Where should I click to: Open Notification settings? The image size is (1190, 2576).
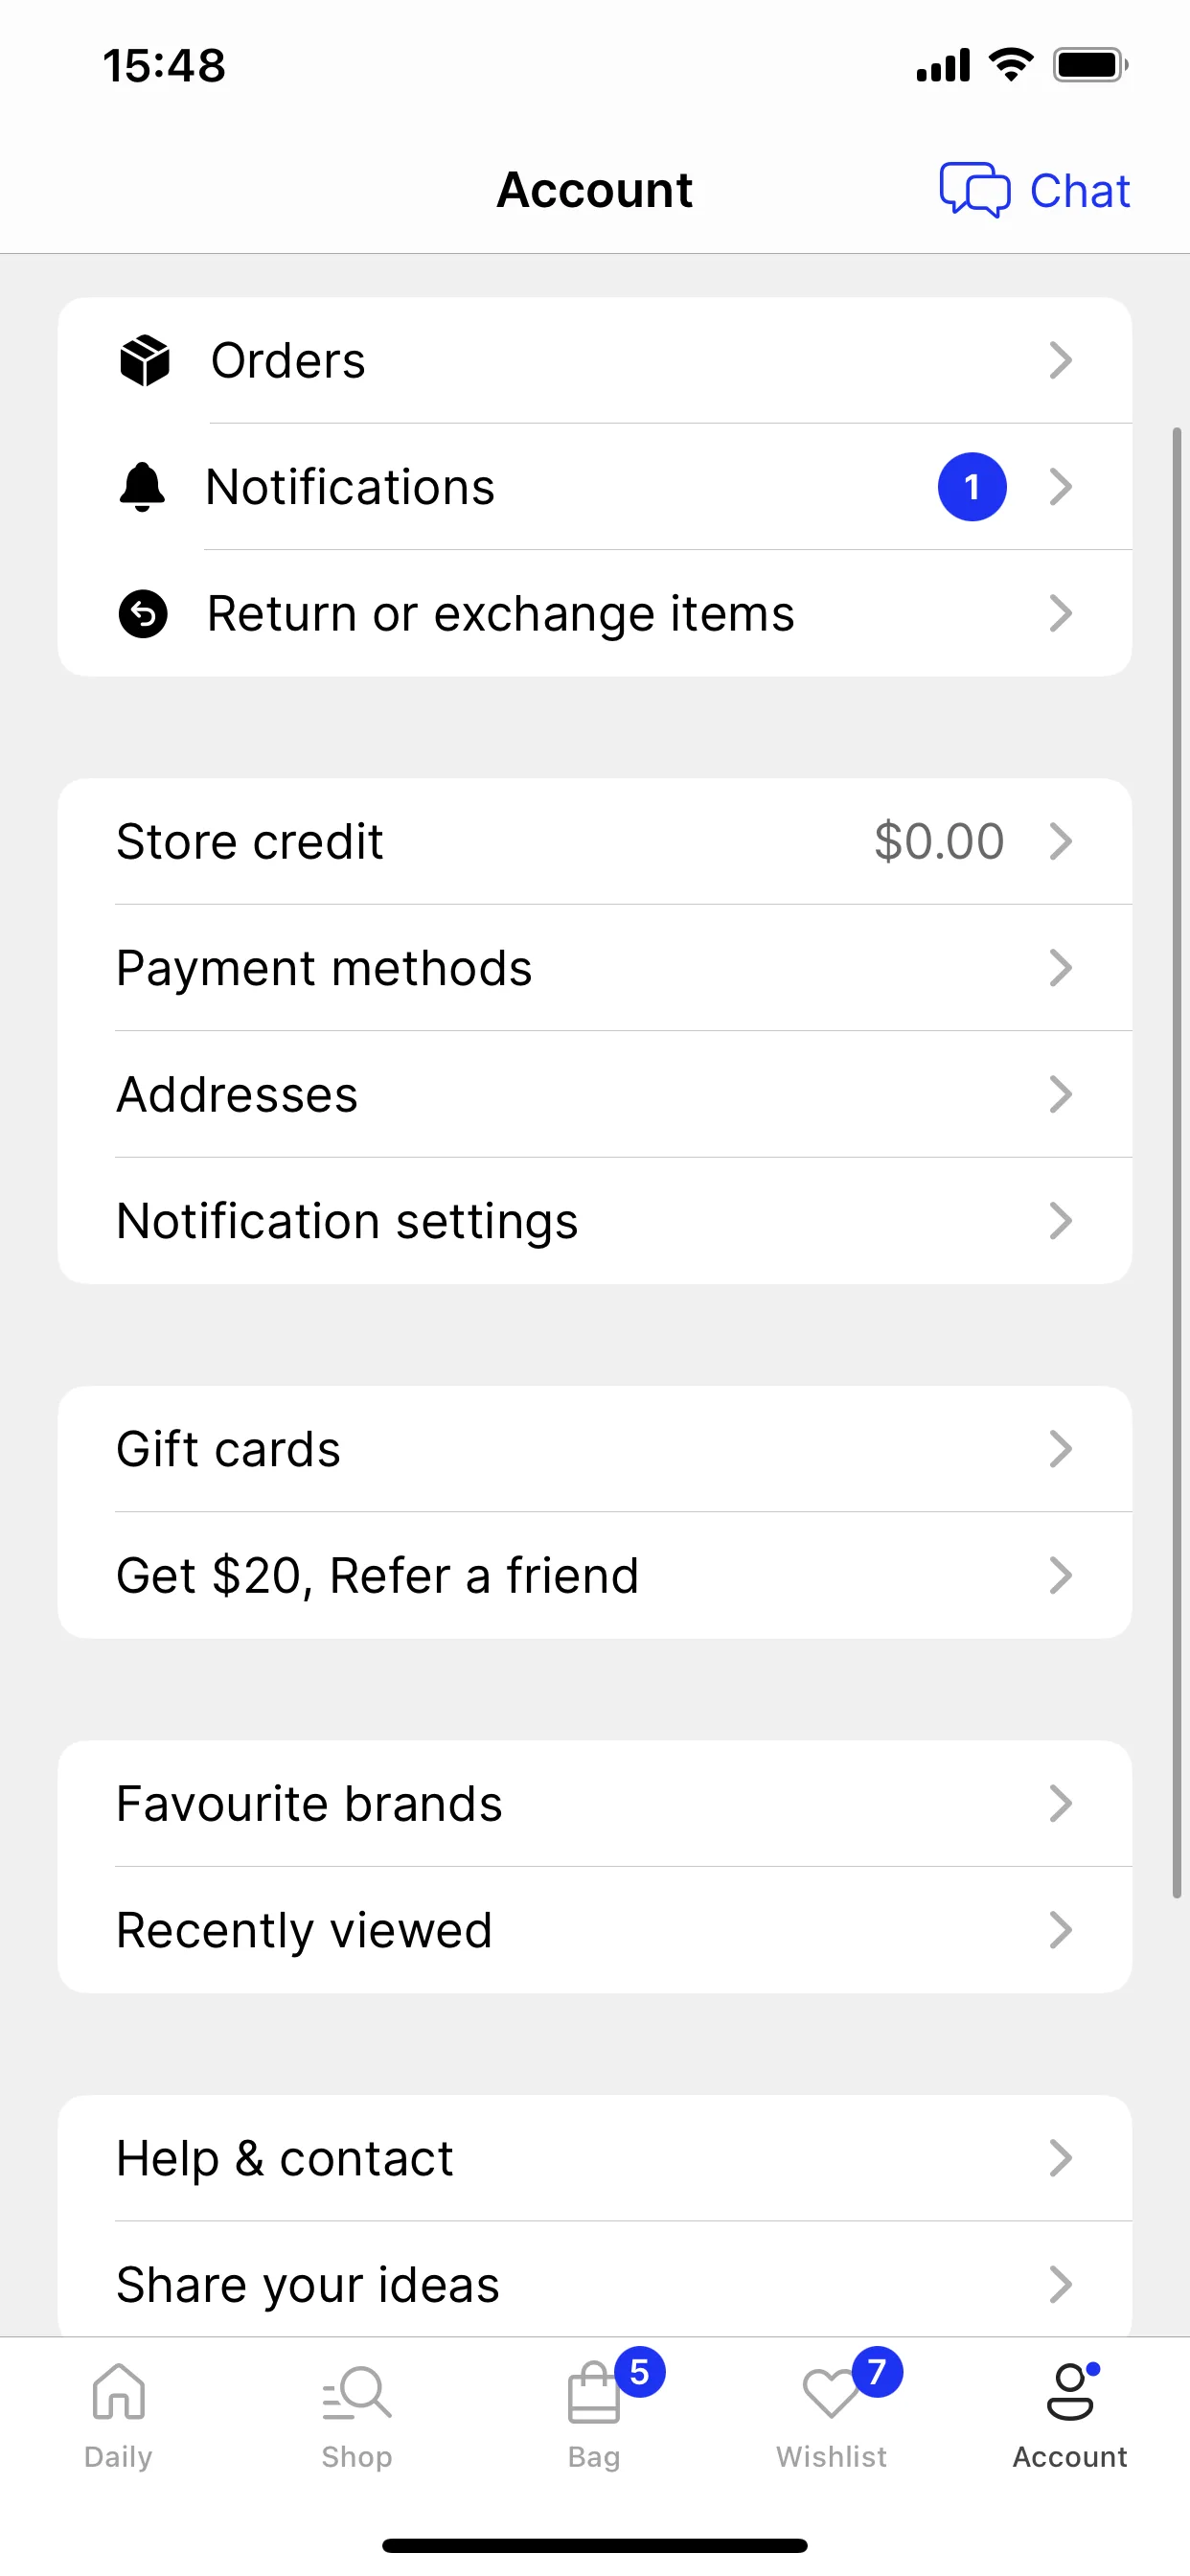(x=595, y=1221)
